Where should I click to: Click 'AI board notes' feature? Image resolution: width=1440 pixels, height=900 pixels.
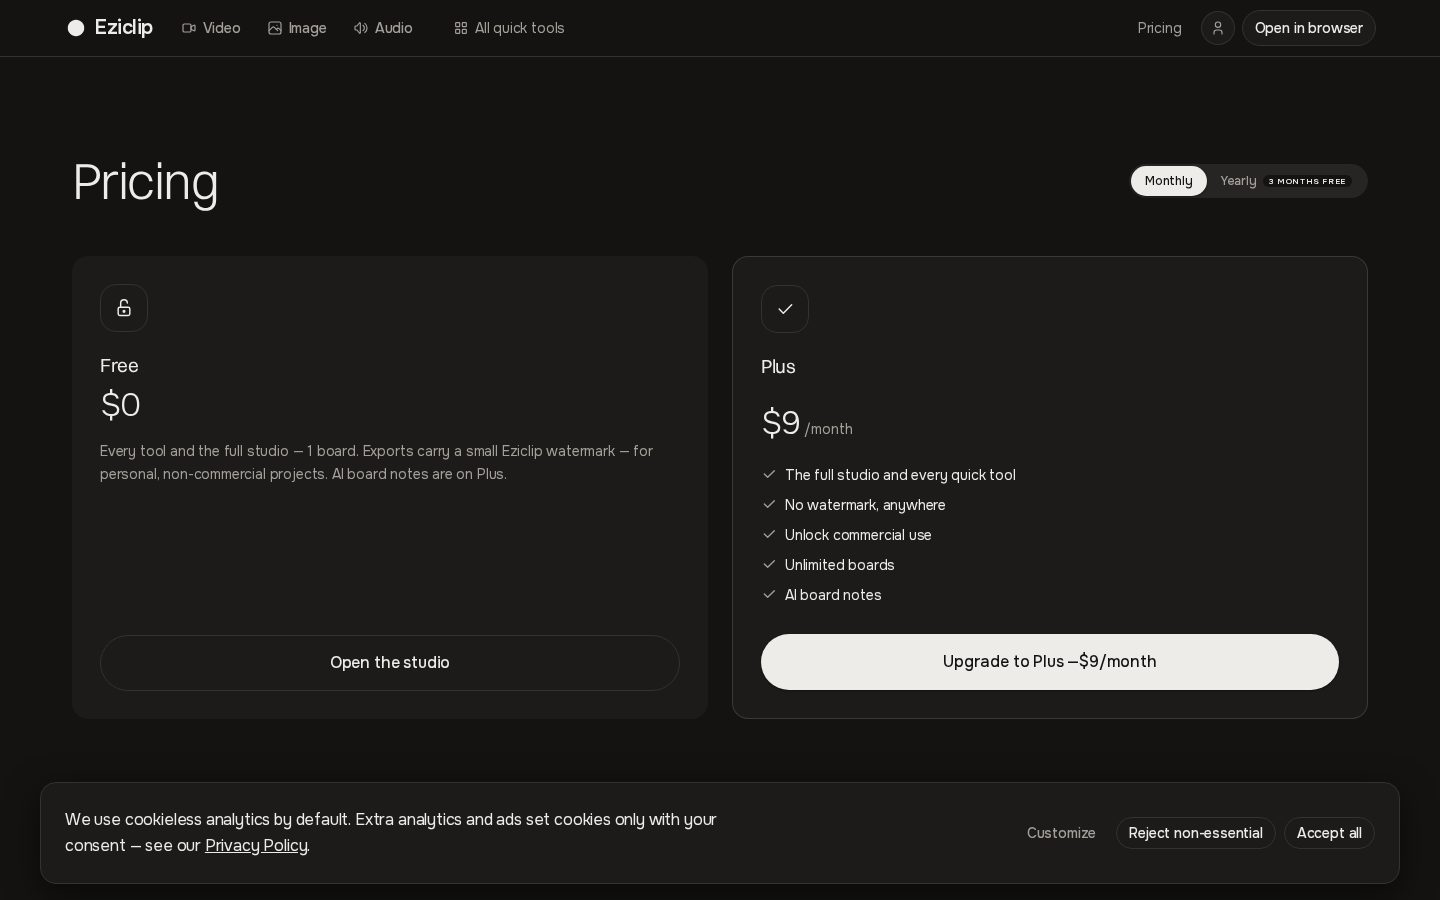[x=833, y=595]
